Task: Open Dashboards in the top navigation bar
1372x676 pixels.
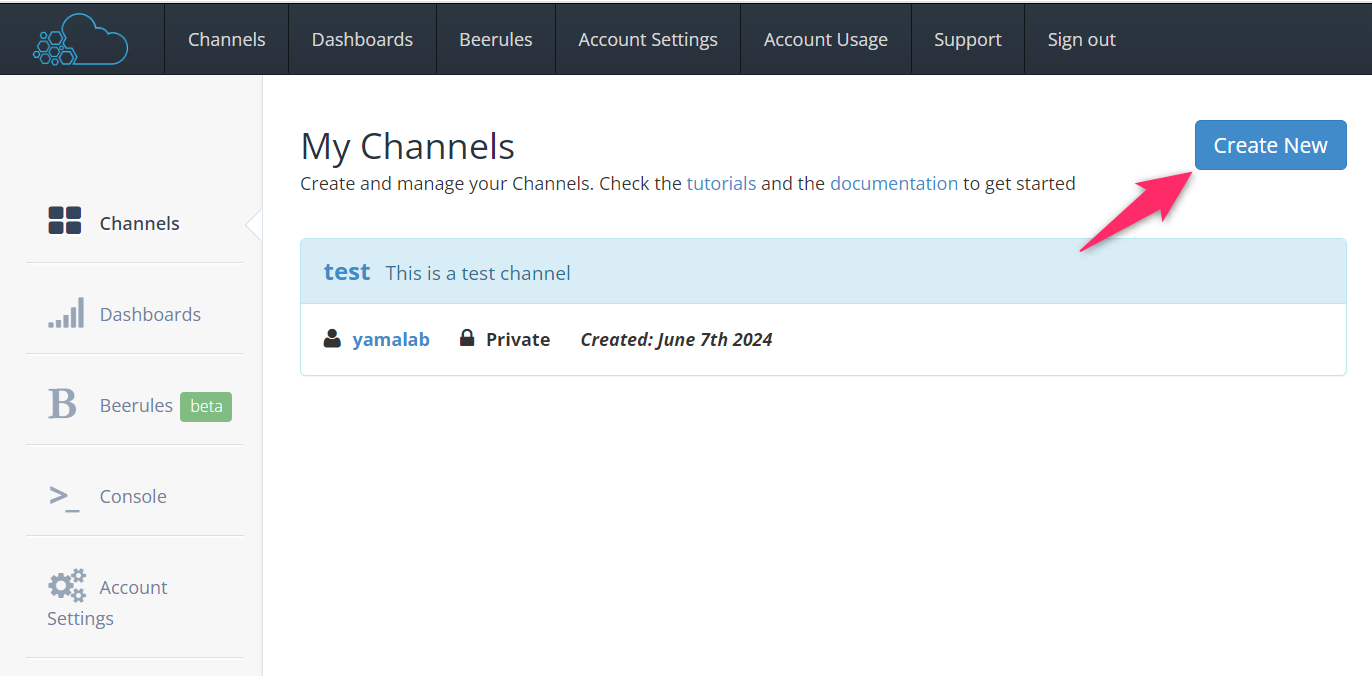Action: [x=362, y=40]
